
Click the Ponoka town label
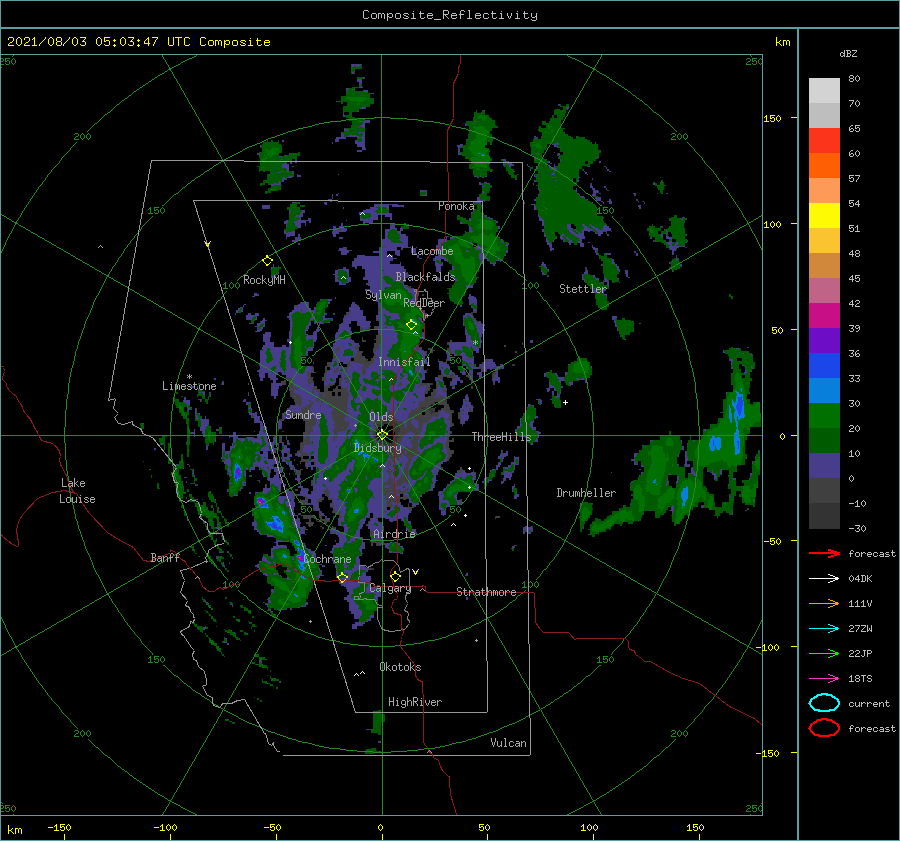pos(456,206)
